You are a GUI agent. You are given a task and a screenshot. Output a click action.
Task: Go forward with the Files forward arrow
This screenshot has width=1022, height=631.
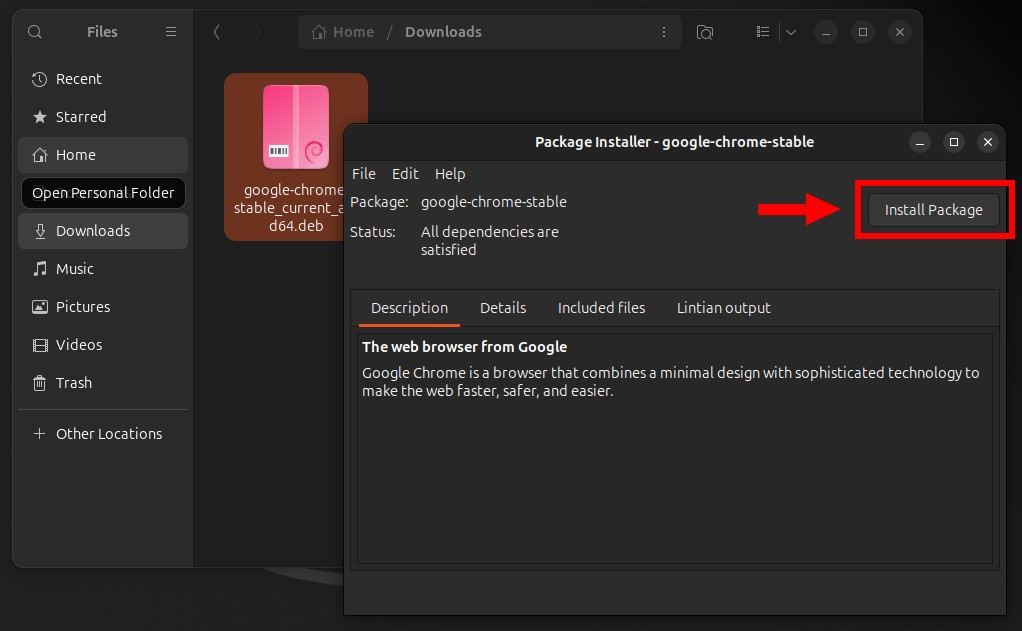pyautogui.click(x=257, y=32)
